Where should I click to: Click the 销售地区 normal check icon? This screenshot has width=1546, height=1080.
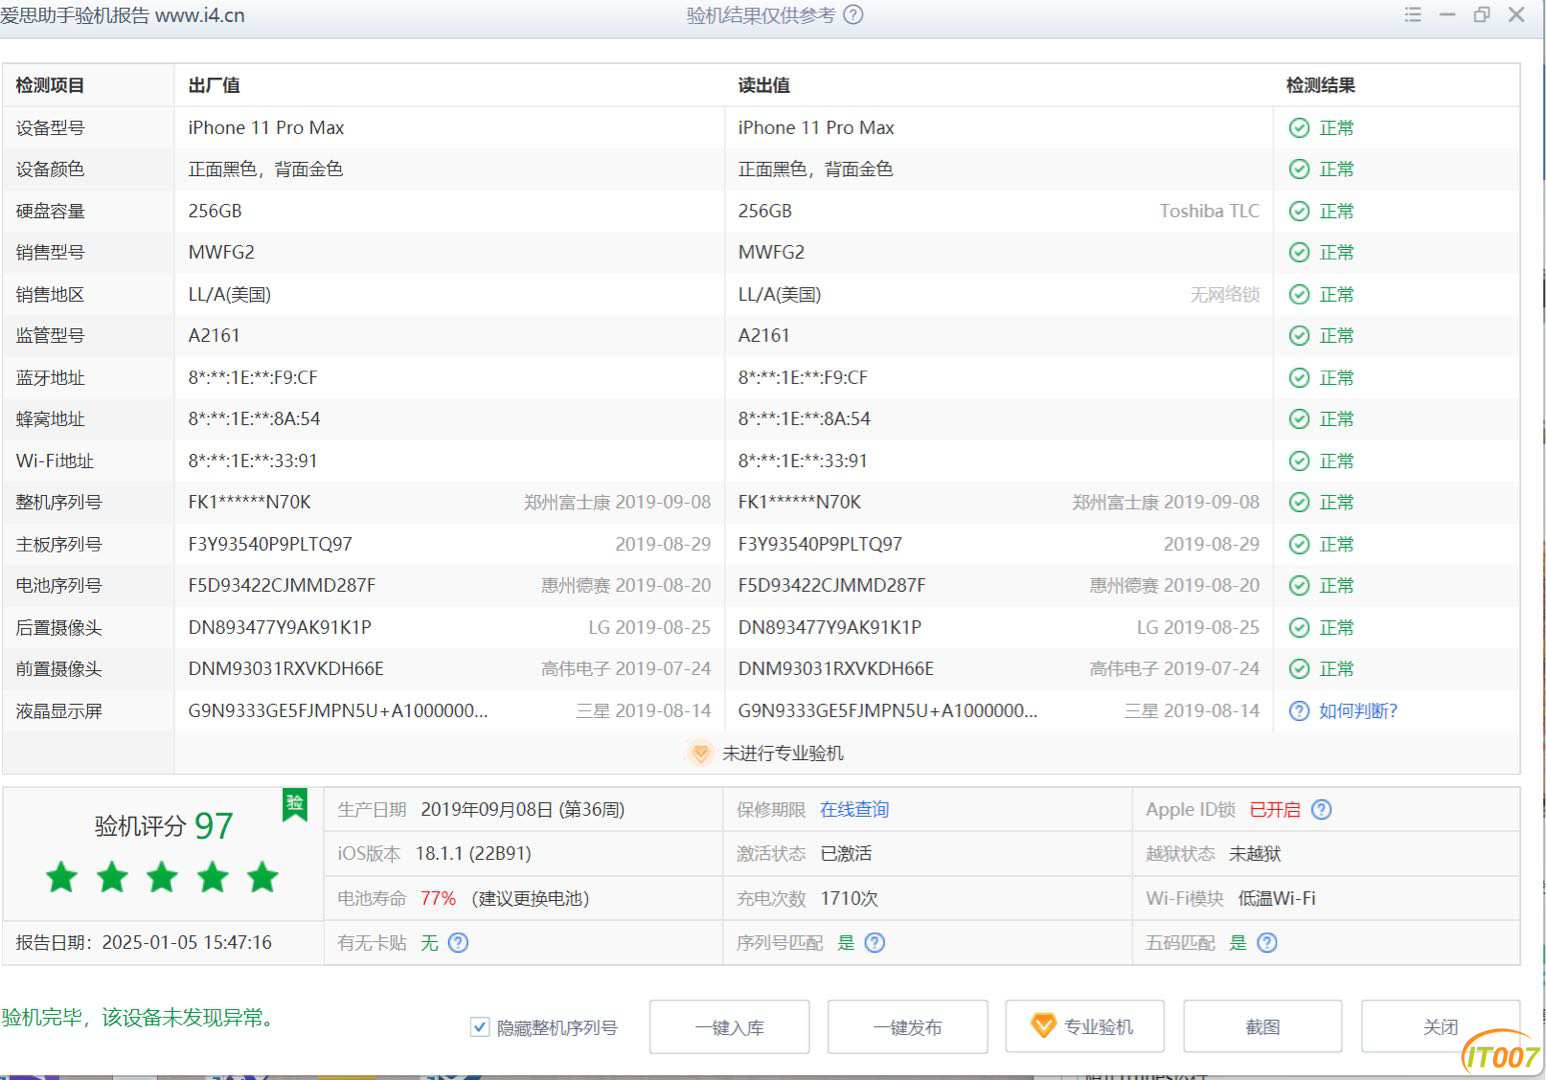coord(1299,294)
